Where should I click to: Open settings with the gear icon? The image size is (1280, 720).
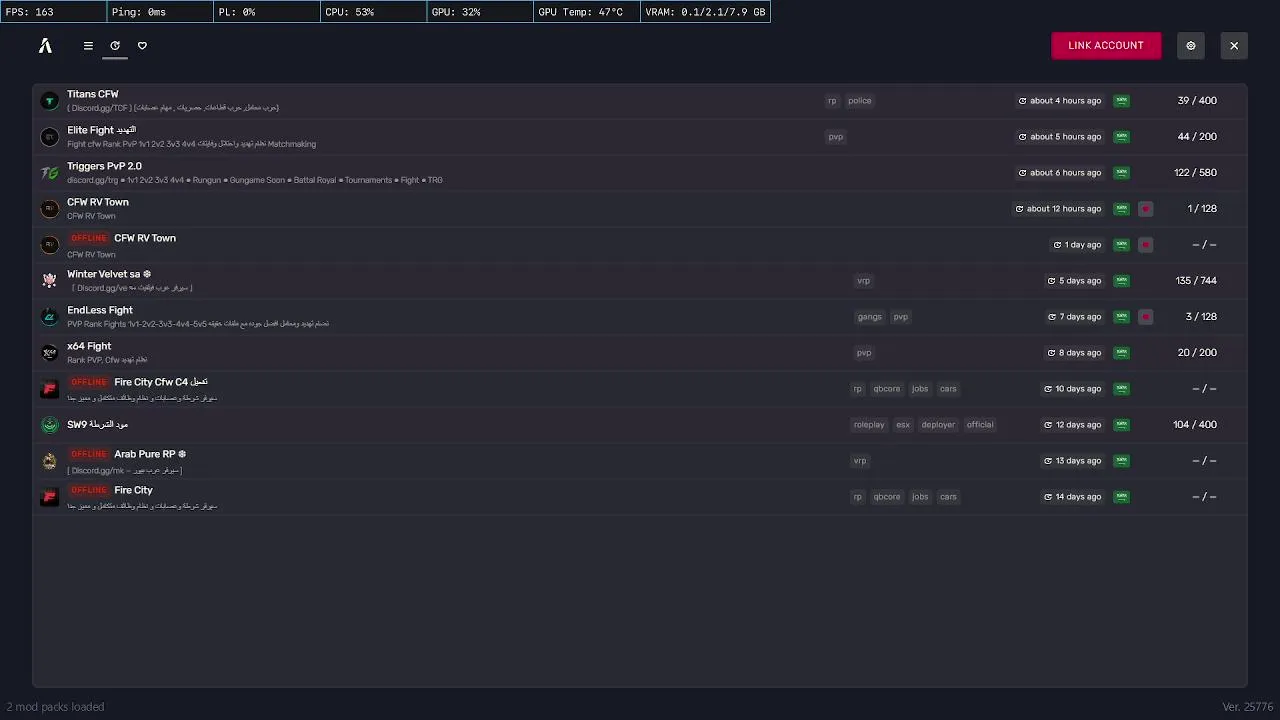[1190, 46]
